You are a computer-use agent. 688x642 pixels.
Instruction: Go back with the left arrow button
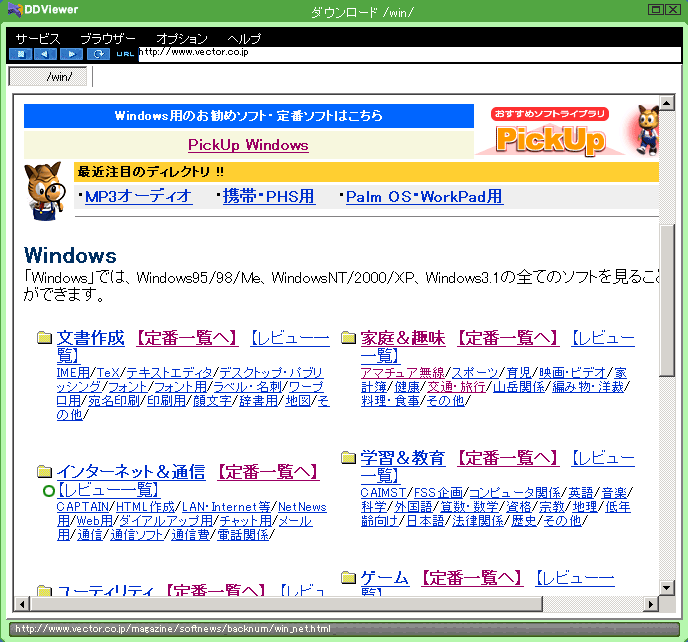click(x=45, y=54)
